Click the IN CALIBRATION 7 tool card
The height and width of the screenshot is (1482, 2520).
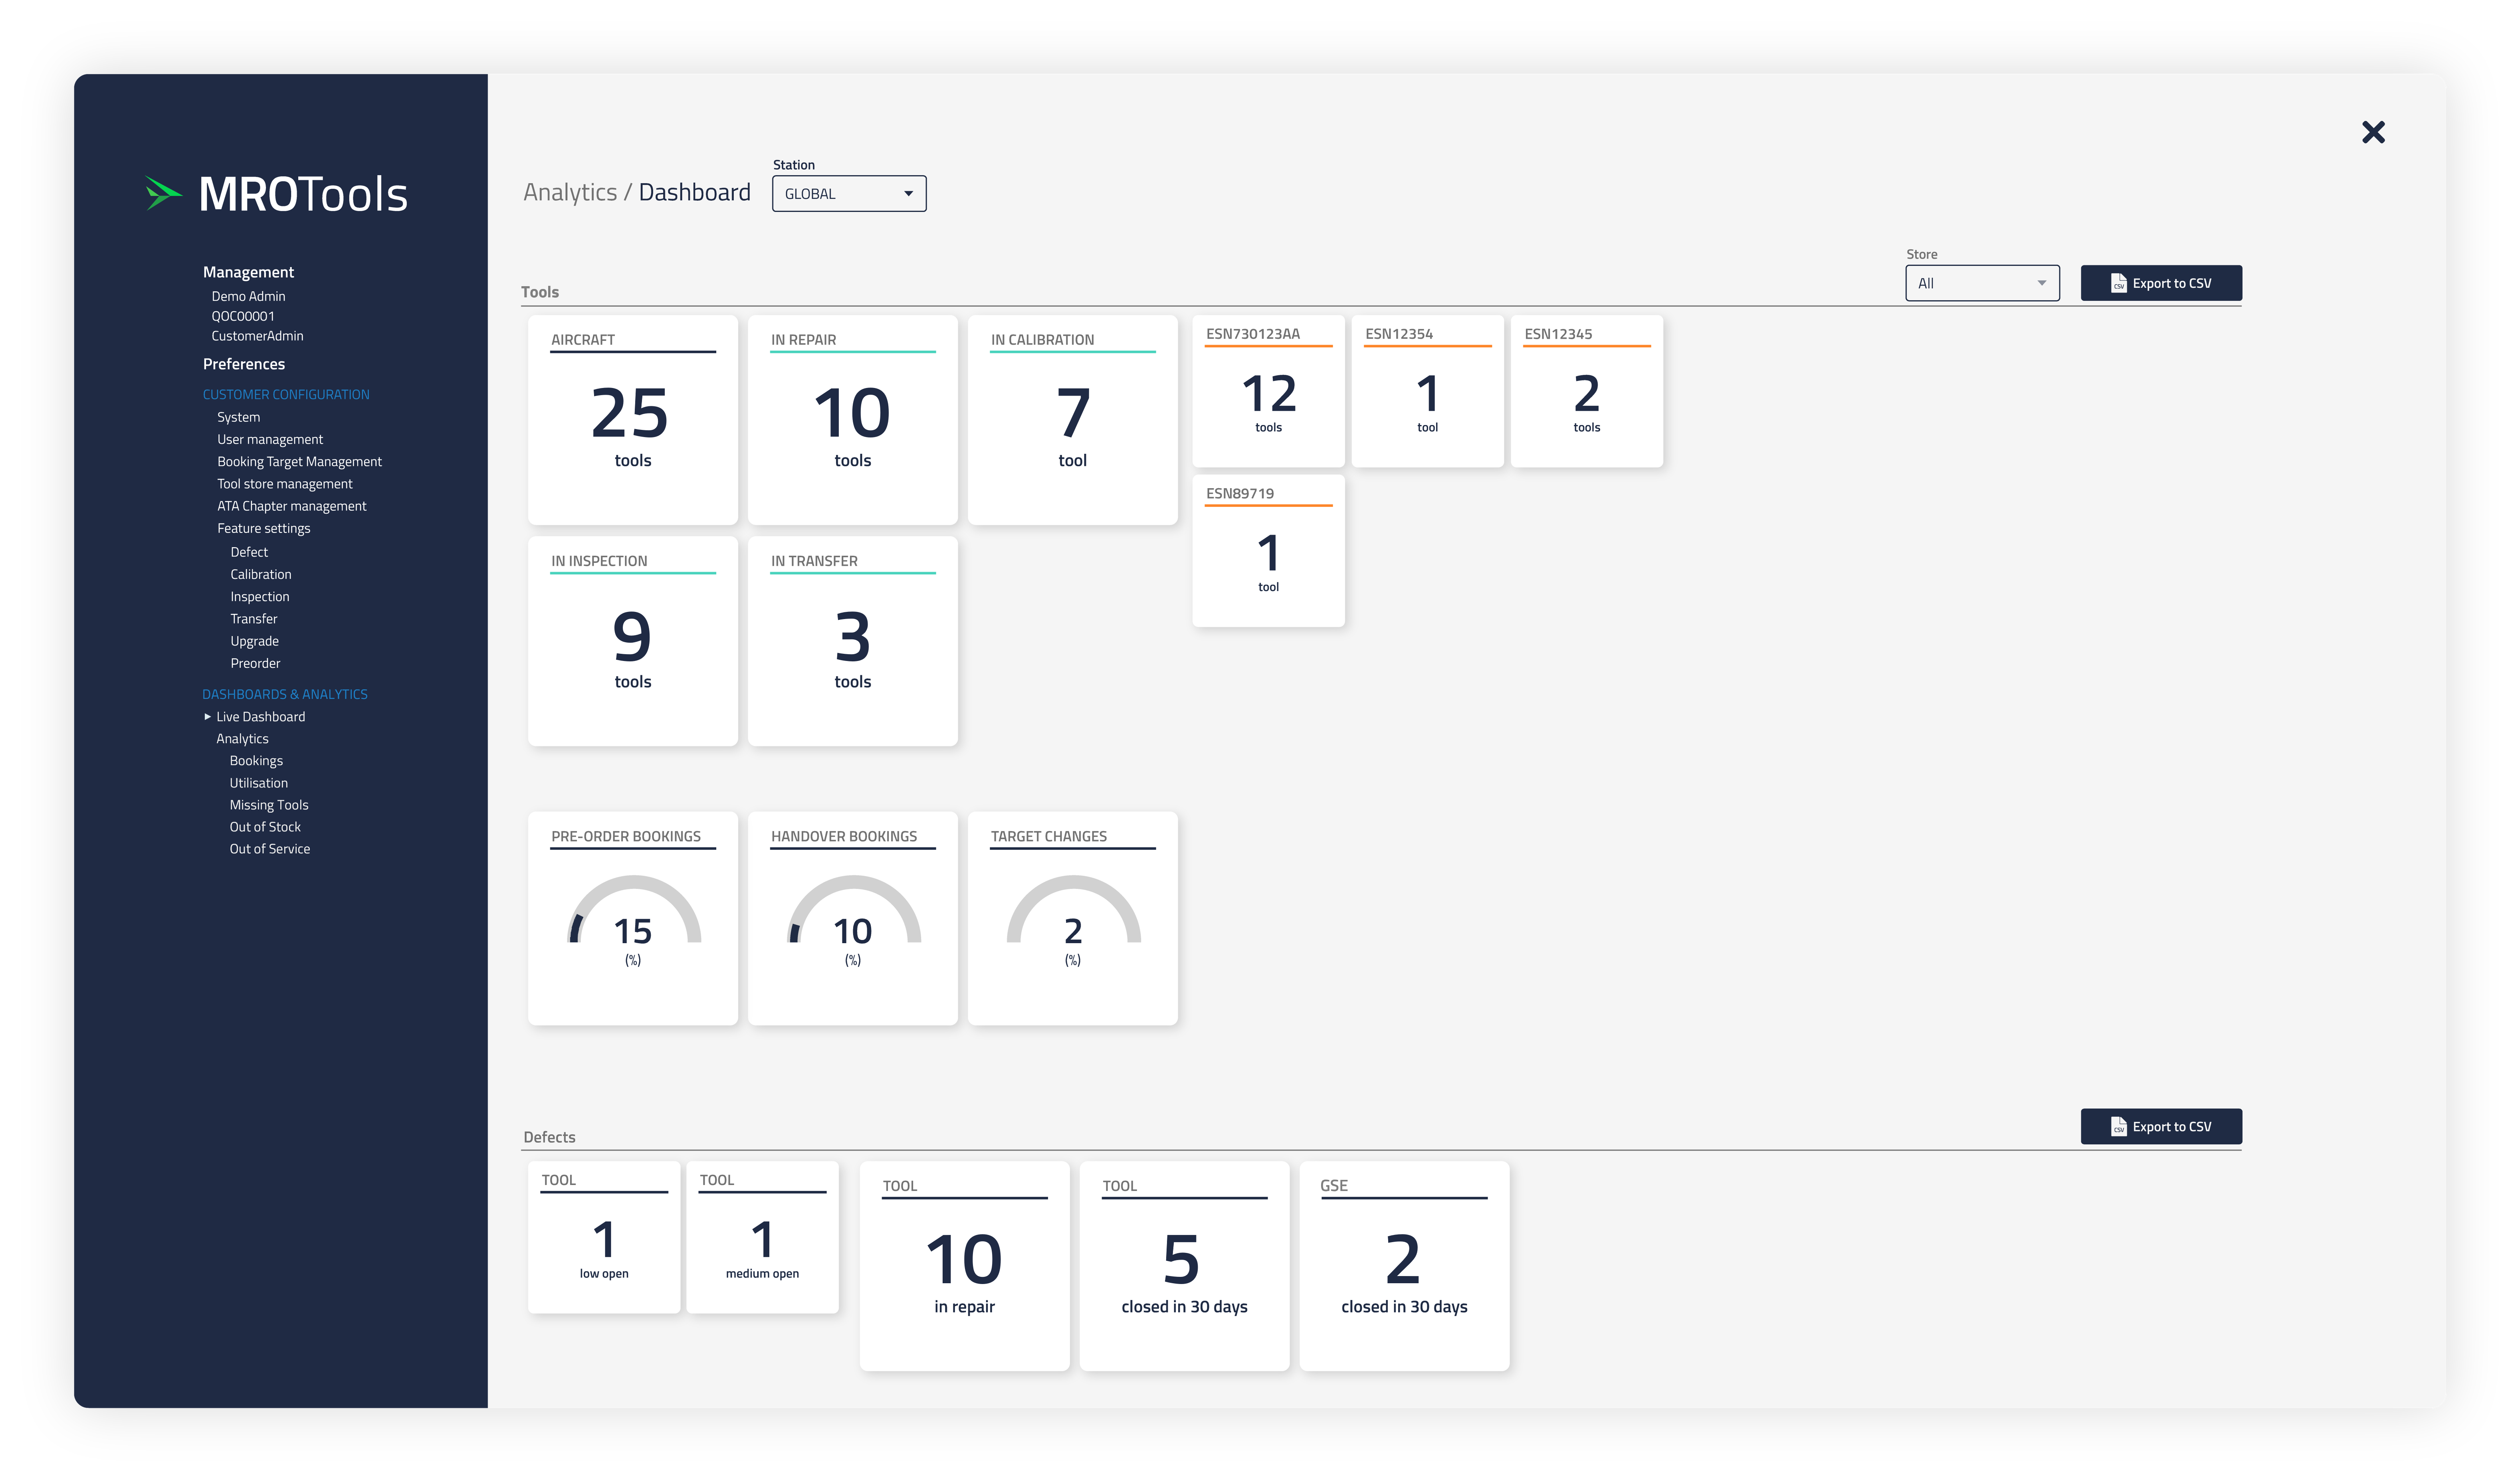tap(1073, 420)
